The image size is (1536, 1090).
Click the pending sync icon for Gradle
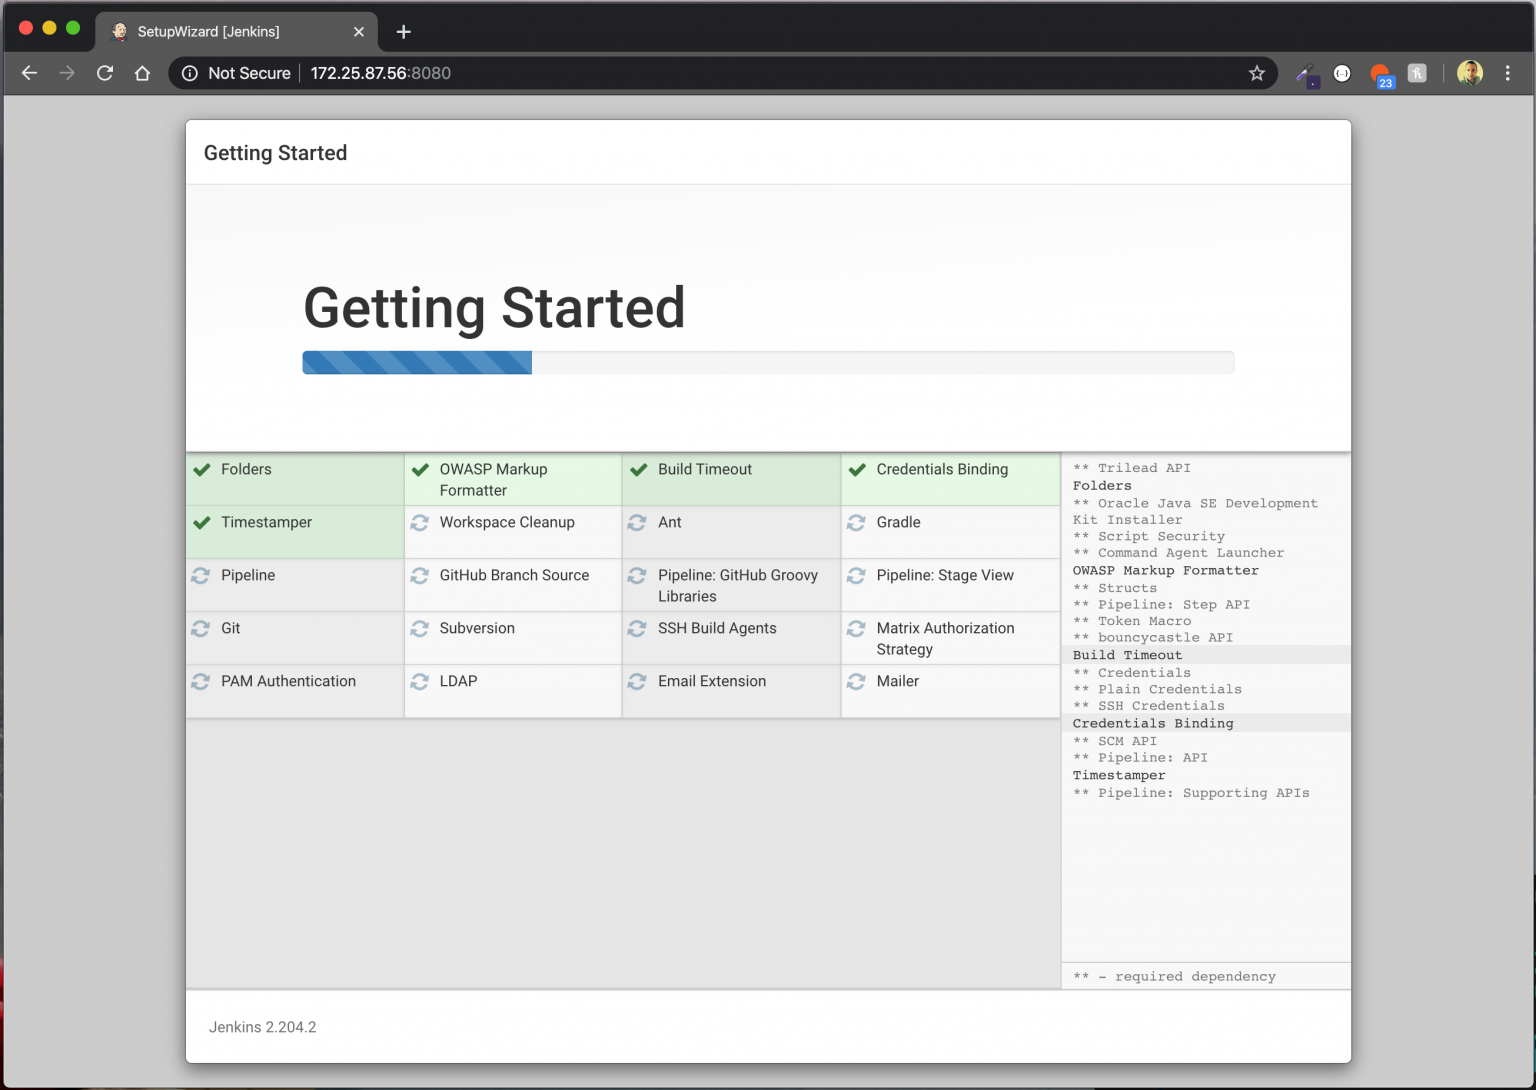click(856, 522)
